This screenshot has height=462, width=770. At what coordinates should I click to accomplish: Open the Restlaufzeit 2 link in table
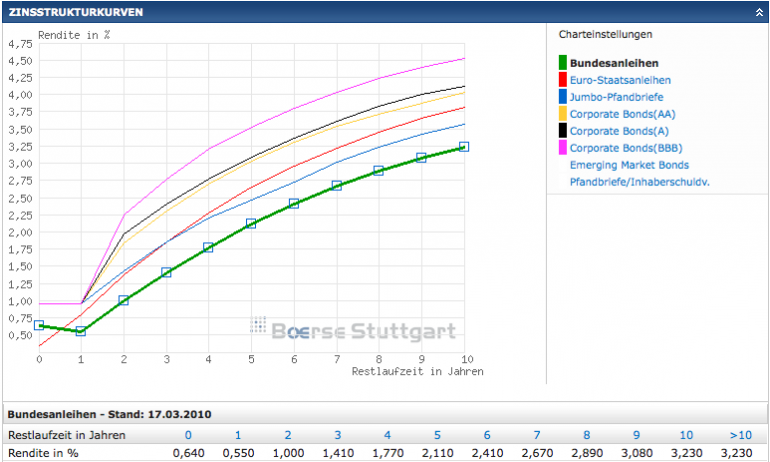tap(288, 435)
